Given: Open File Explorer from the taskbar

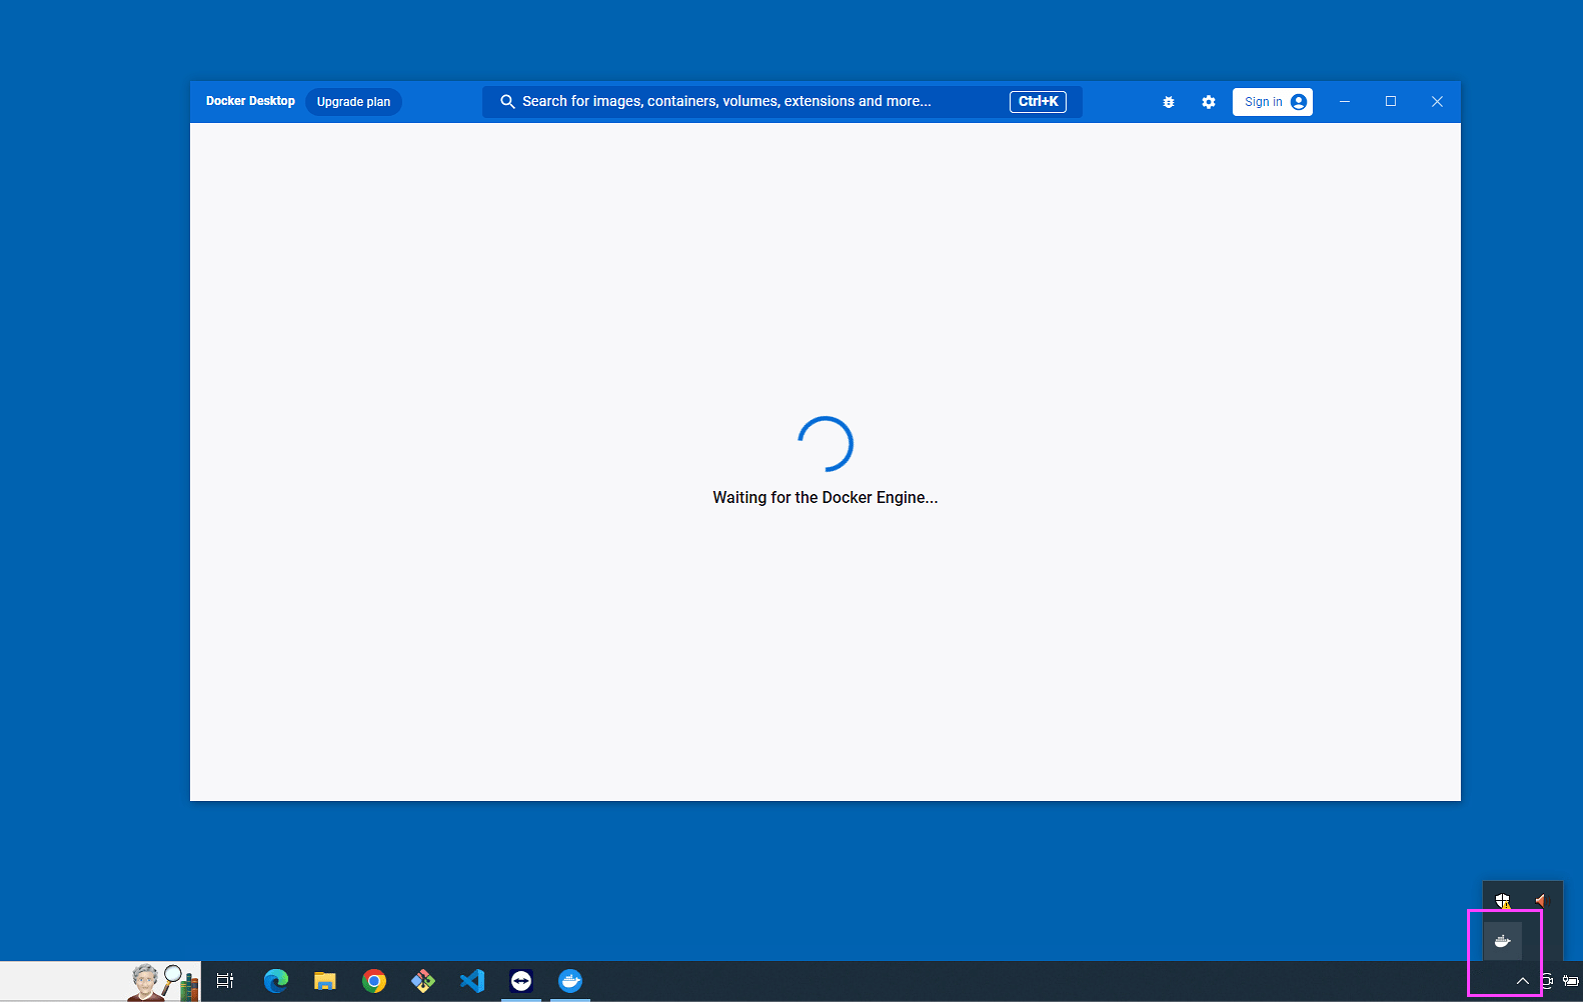Looking at the screenshot, I should [x=325, y=981].
